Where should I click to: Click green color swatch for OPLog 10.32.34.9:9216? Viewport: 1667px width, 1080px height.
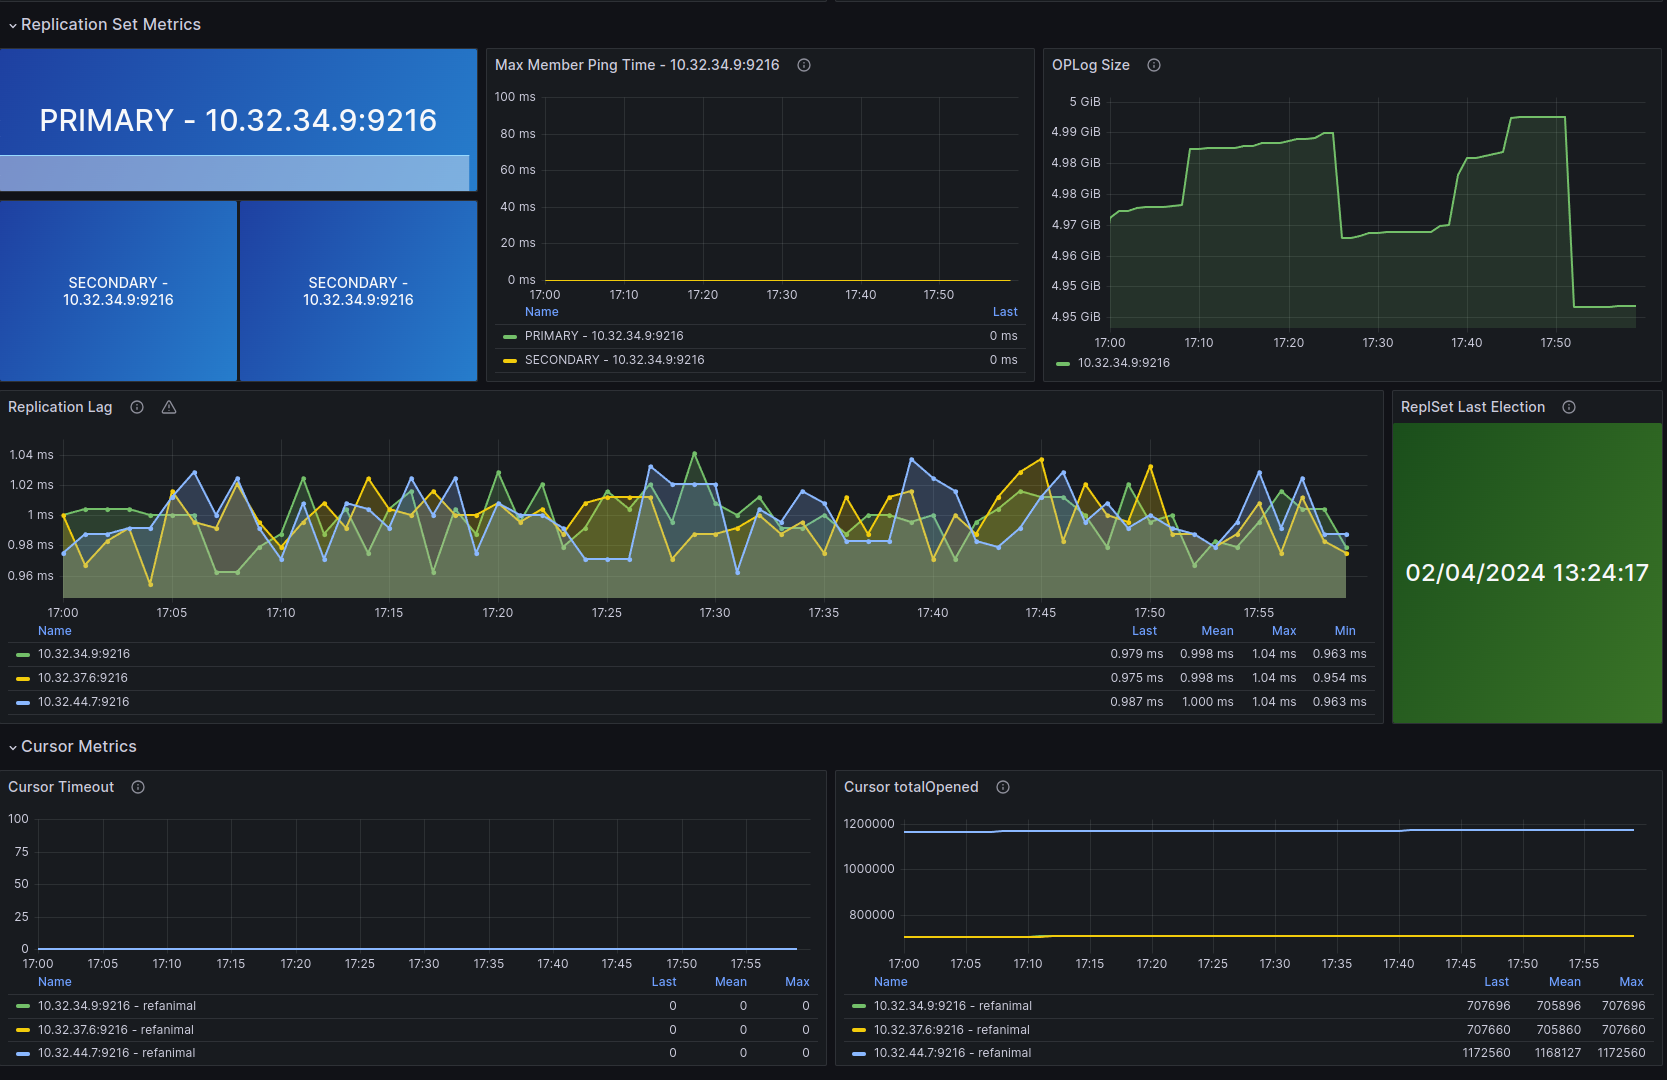[x=1063, y=364]
